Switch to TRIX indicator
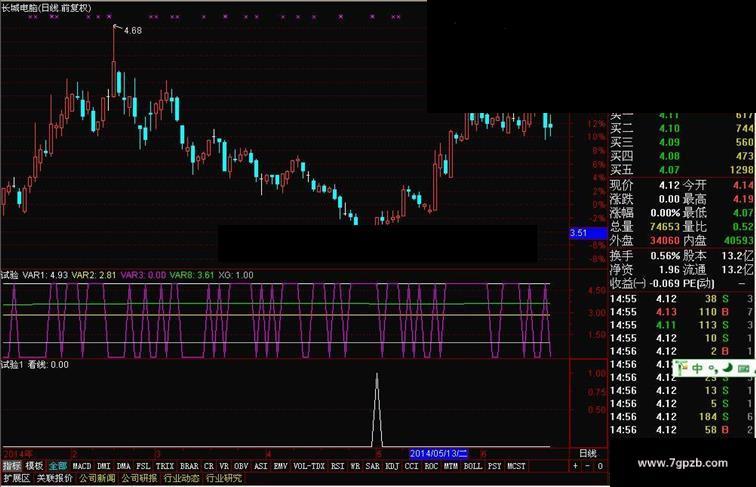 (x=165, y=466)
